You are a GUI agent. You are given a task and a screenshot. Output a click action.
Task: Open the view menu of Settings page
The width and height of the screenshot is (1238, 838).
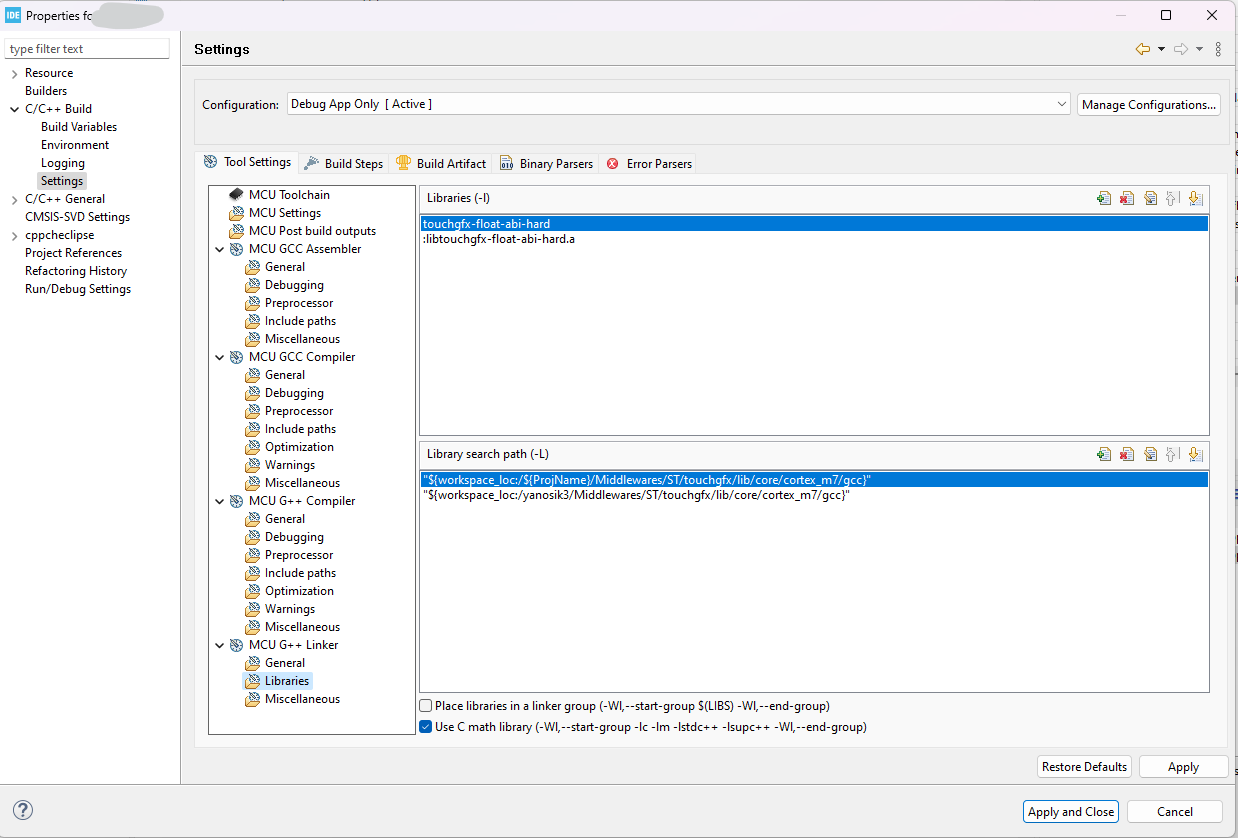pyautogui.click(x=1217, y=49)
